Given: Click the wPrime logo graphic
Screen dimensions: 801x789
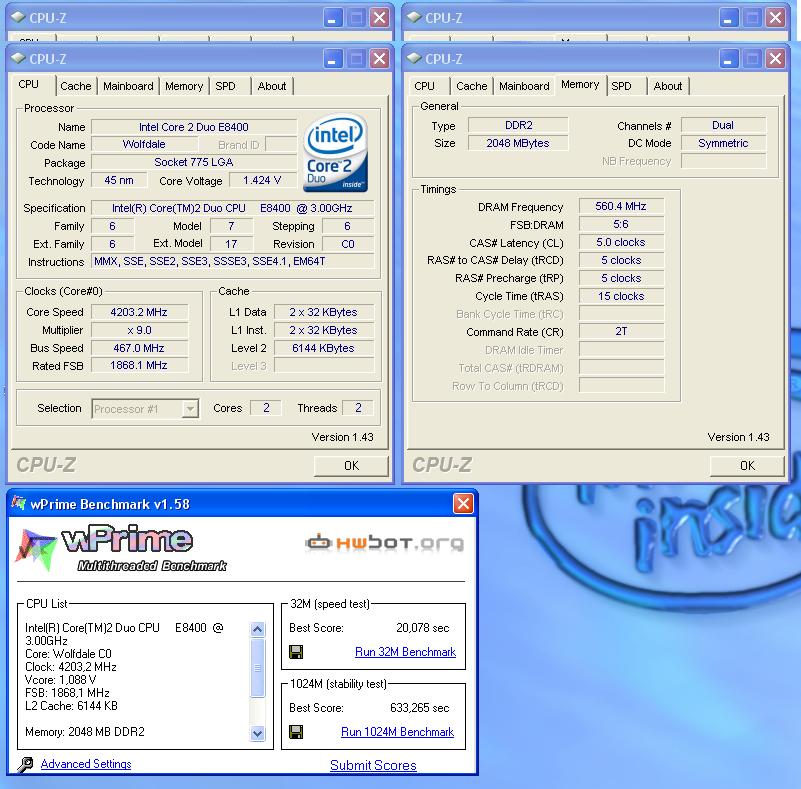Looking at the screenshot, I should click(x=120, y=548).
